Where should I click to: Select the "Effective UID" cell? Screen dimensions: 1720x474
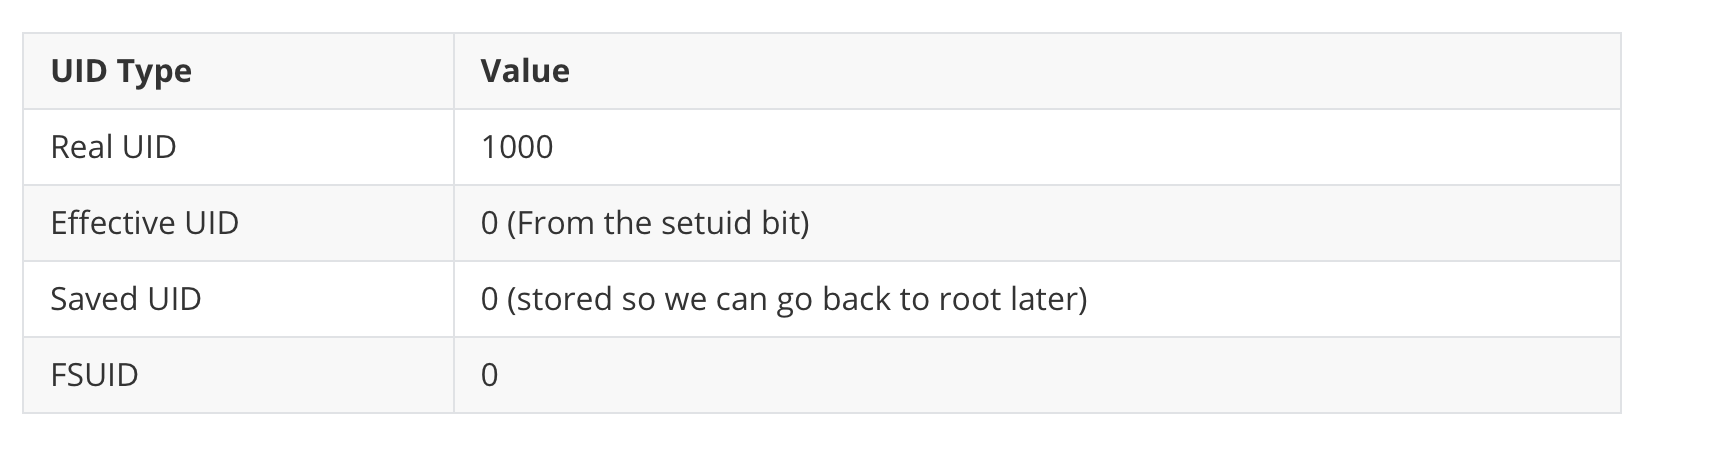tap(145, 223)
